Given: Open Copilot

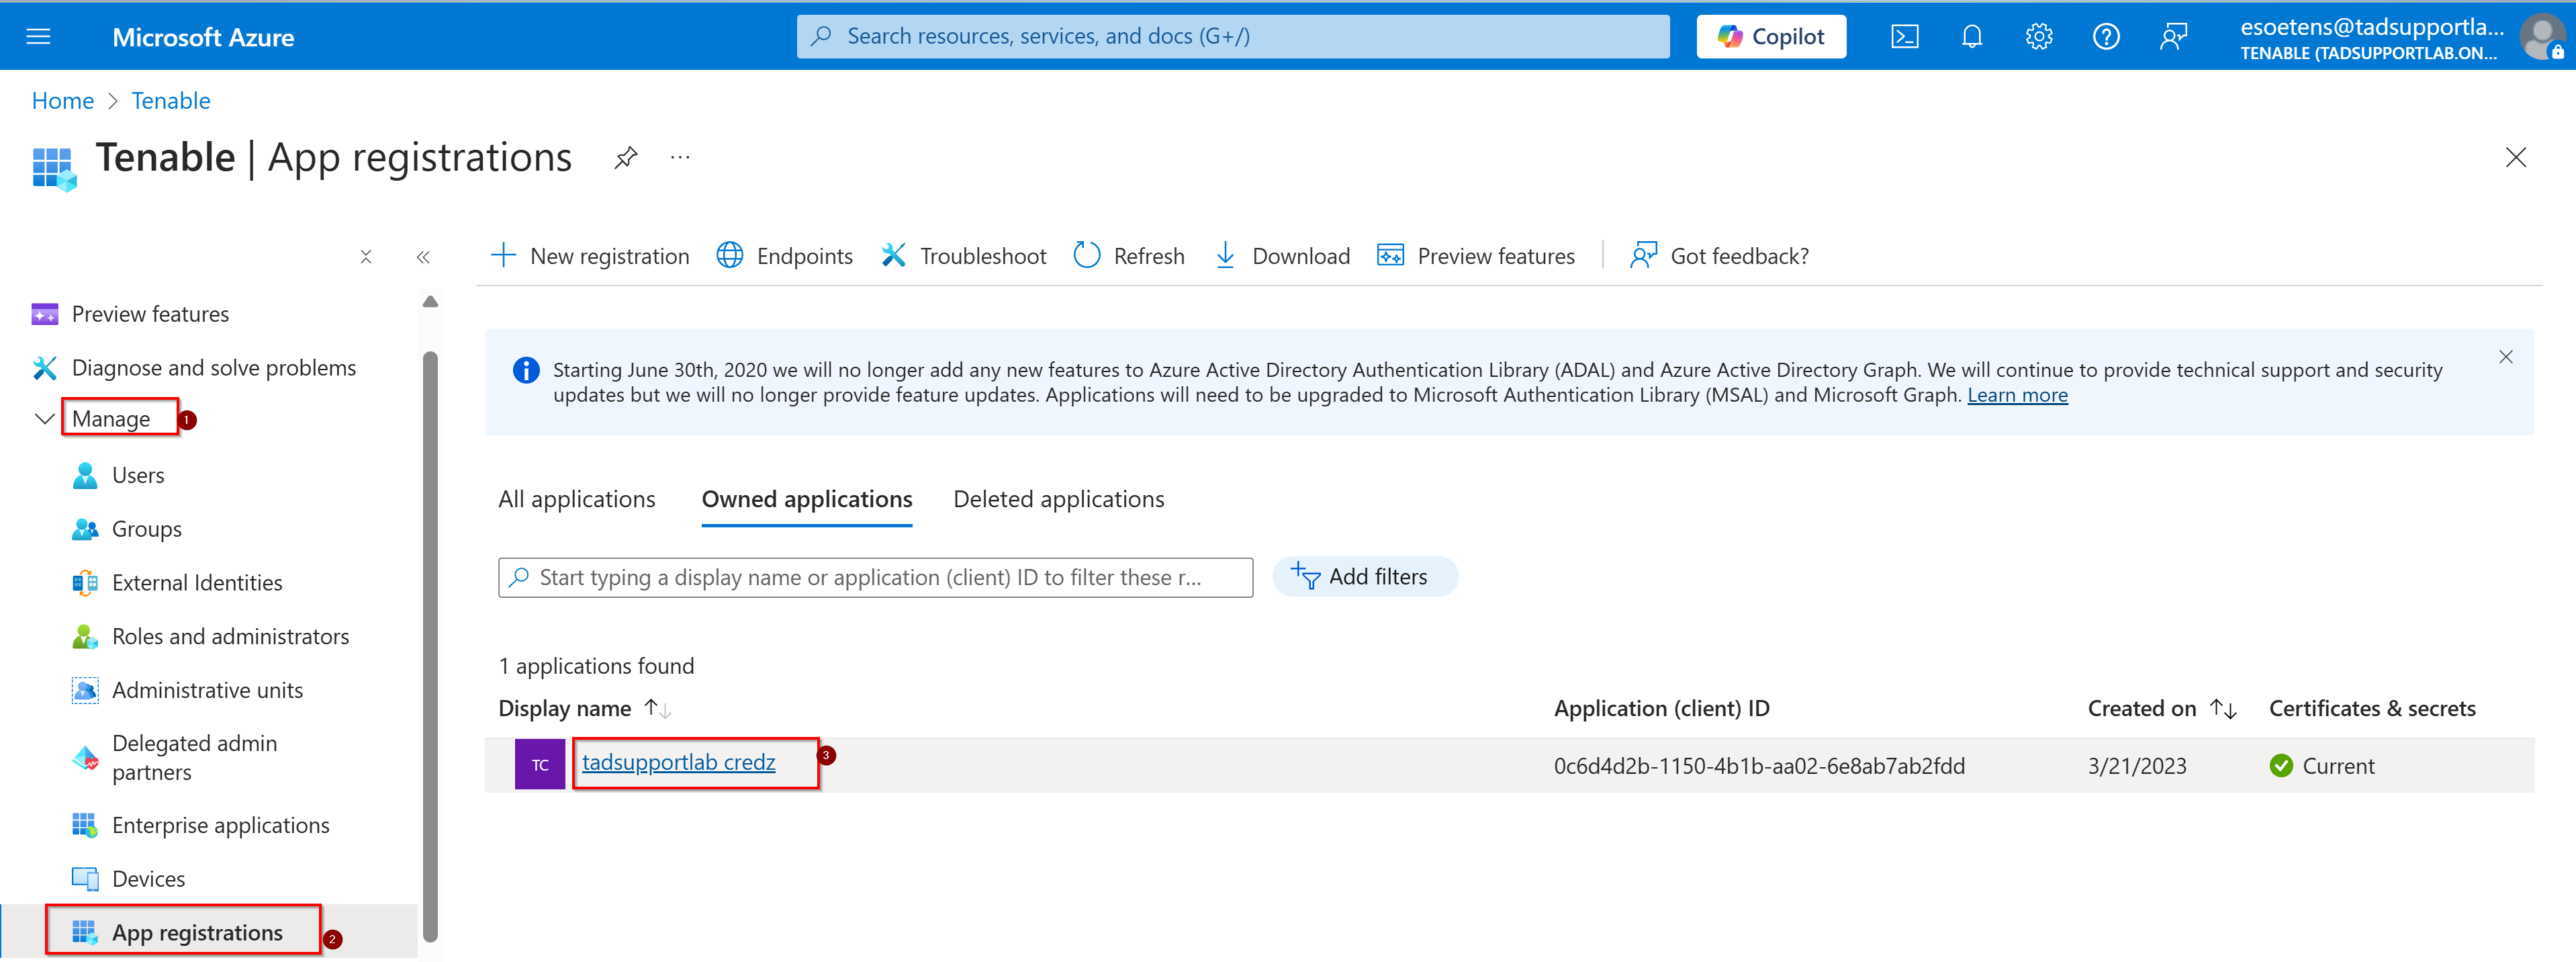Looking at the screenshot, I should click(x=1771, y=37).
